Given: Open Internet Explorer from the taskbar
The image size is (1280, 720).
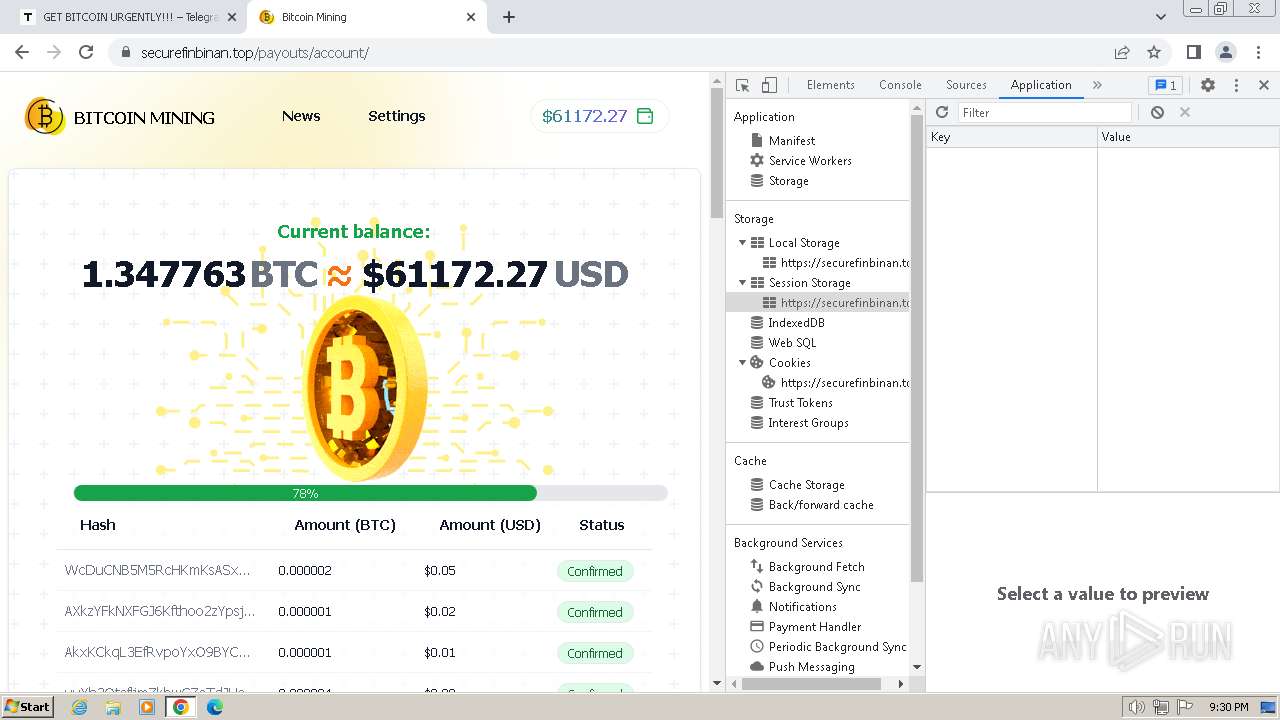Looking at the screenshot, I should pos(79,707).
